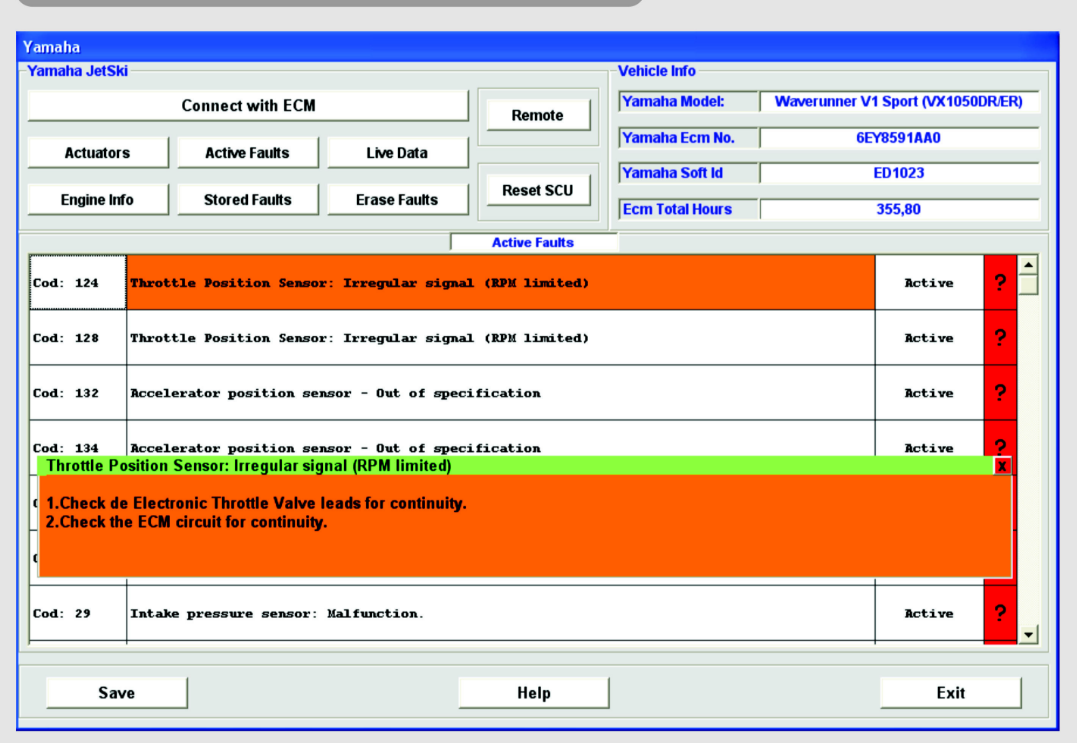This screenshot has height=743, width=1077.
Task: Open Help
Action: [x=534, y=693]
